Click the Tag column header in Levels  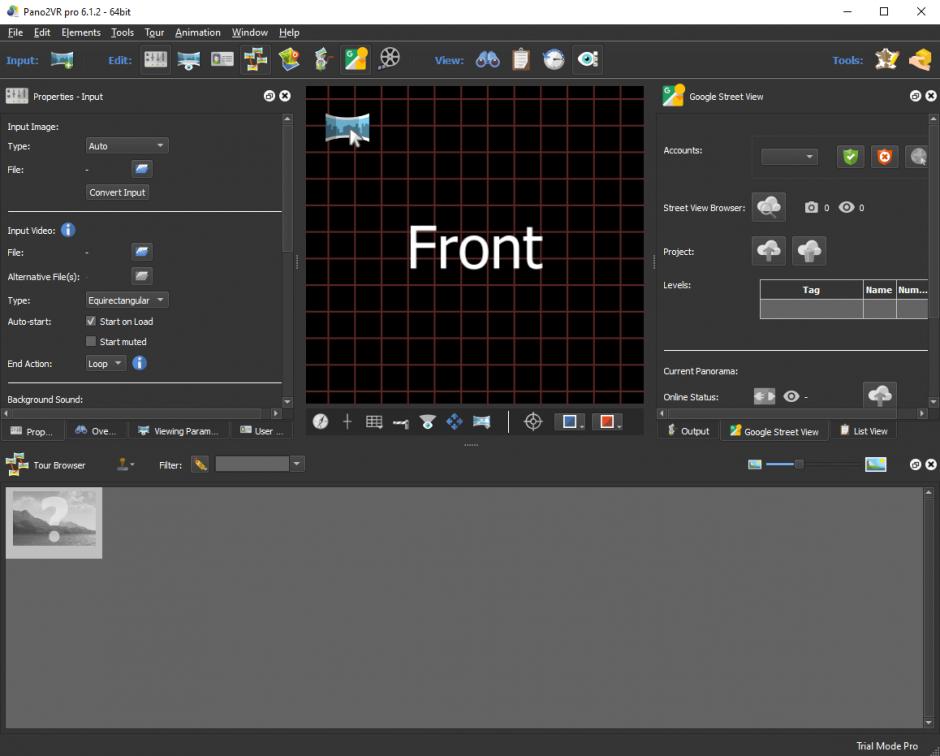coord(811,290)
